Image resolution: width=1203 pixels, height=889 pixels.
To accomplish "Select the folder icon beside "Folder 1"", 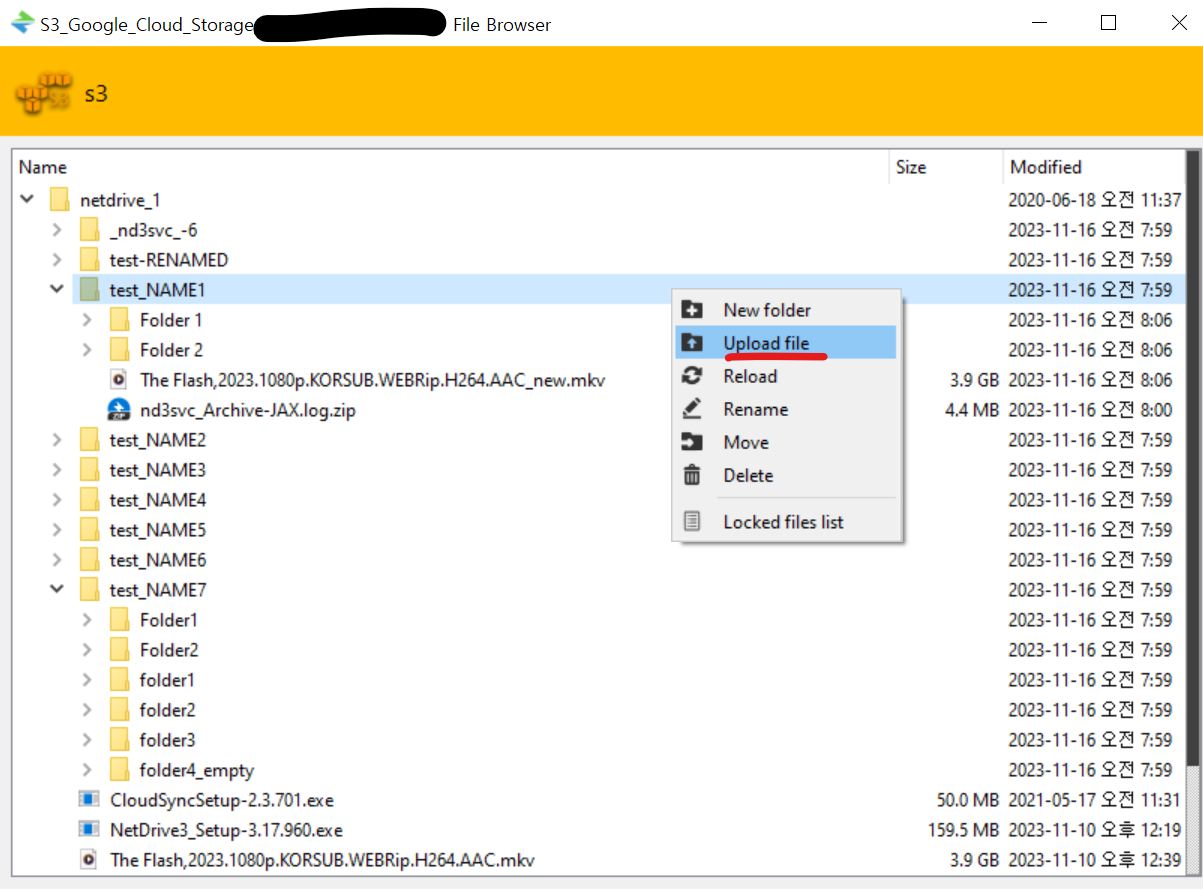I will point(120,320).
